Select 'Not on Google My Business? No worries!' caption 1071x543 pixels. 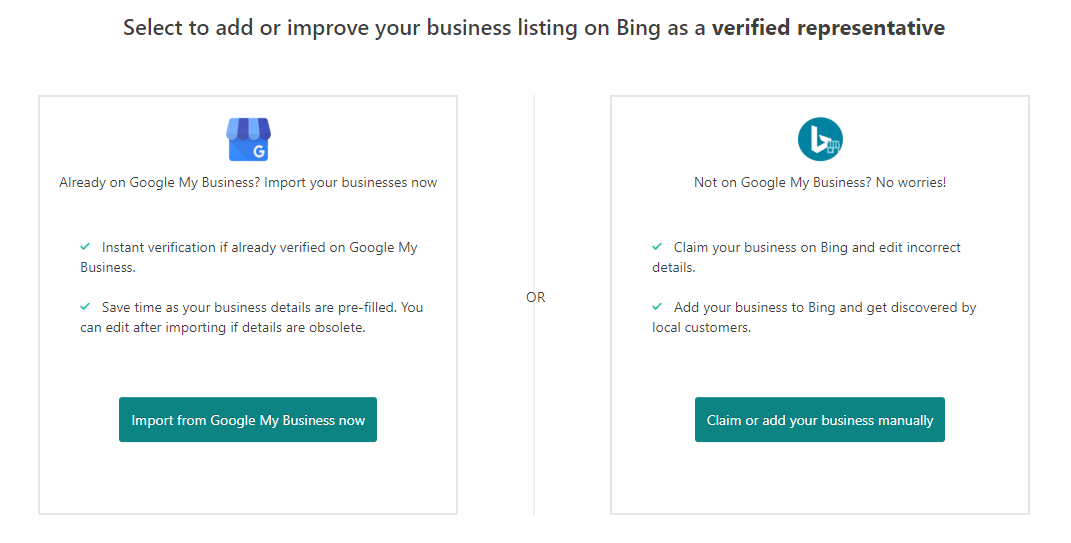click(x=820, y=183)
